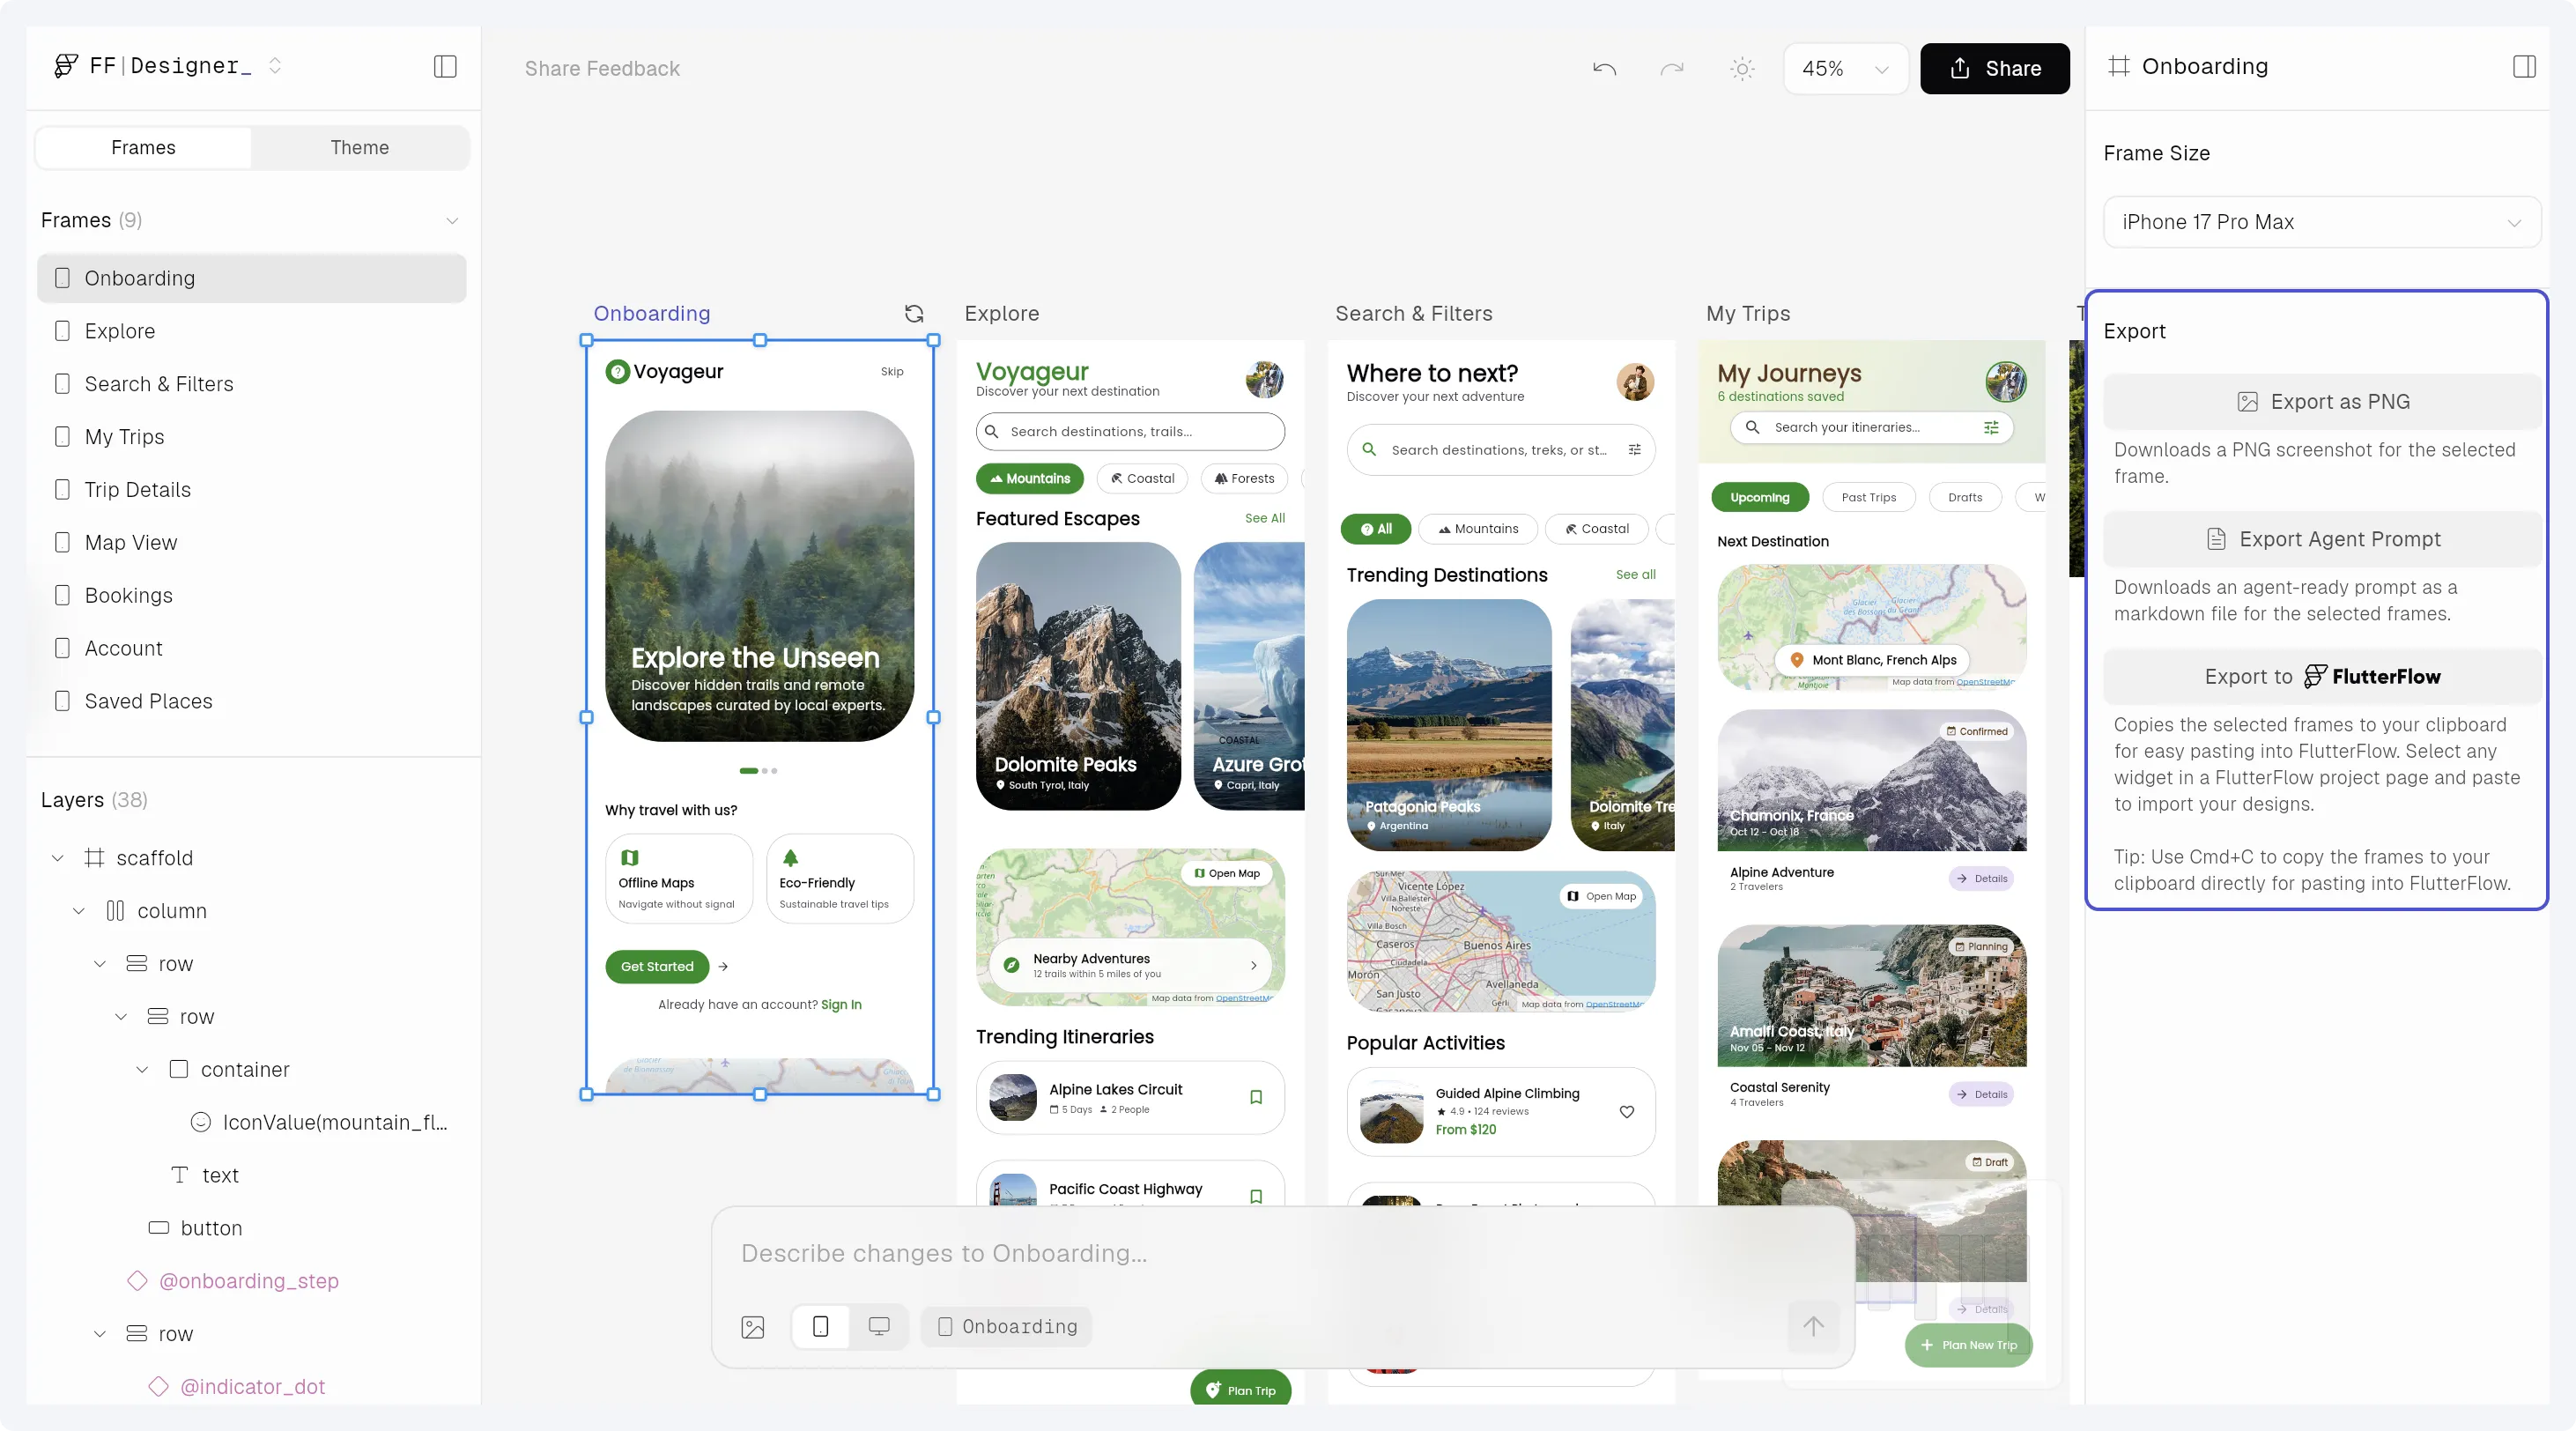2576x1431 pixels.
Task: Select the My Trips canvas frame title
Action: [x=1747, y=313]
